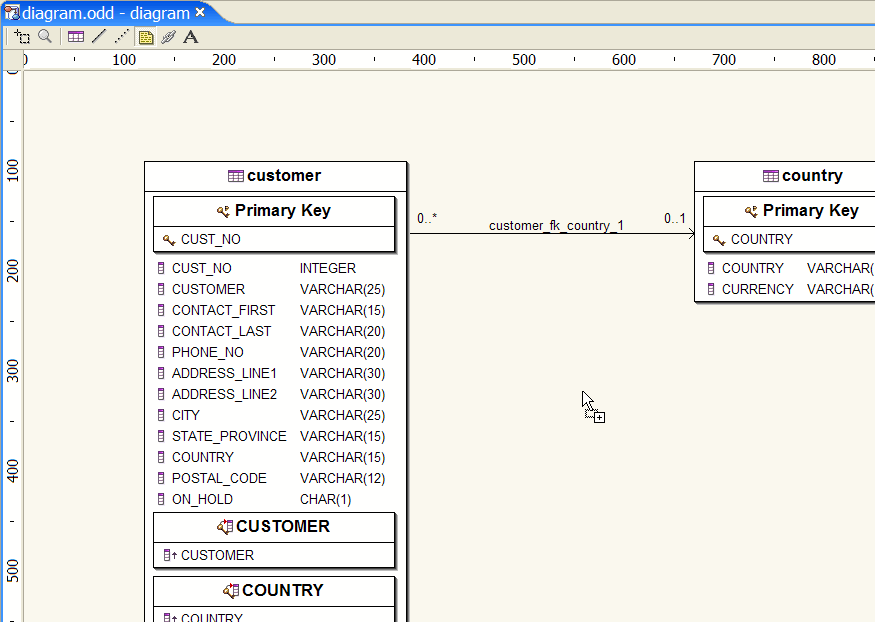Viewport: 875px width, 622px height.
Task: Choose the new table tool
Action: pos(76,37)
